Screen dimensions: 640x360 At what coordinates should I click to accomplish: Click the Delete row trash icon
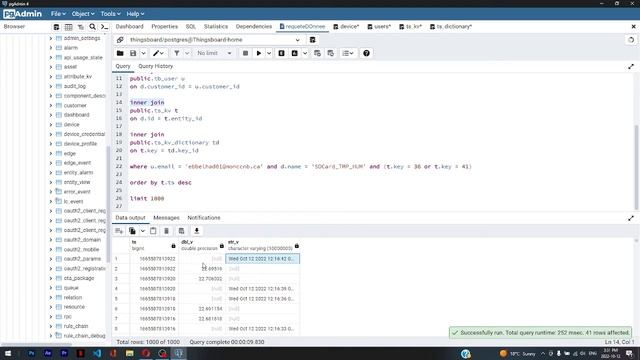167,231
